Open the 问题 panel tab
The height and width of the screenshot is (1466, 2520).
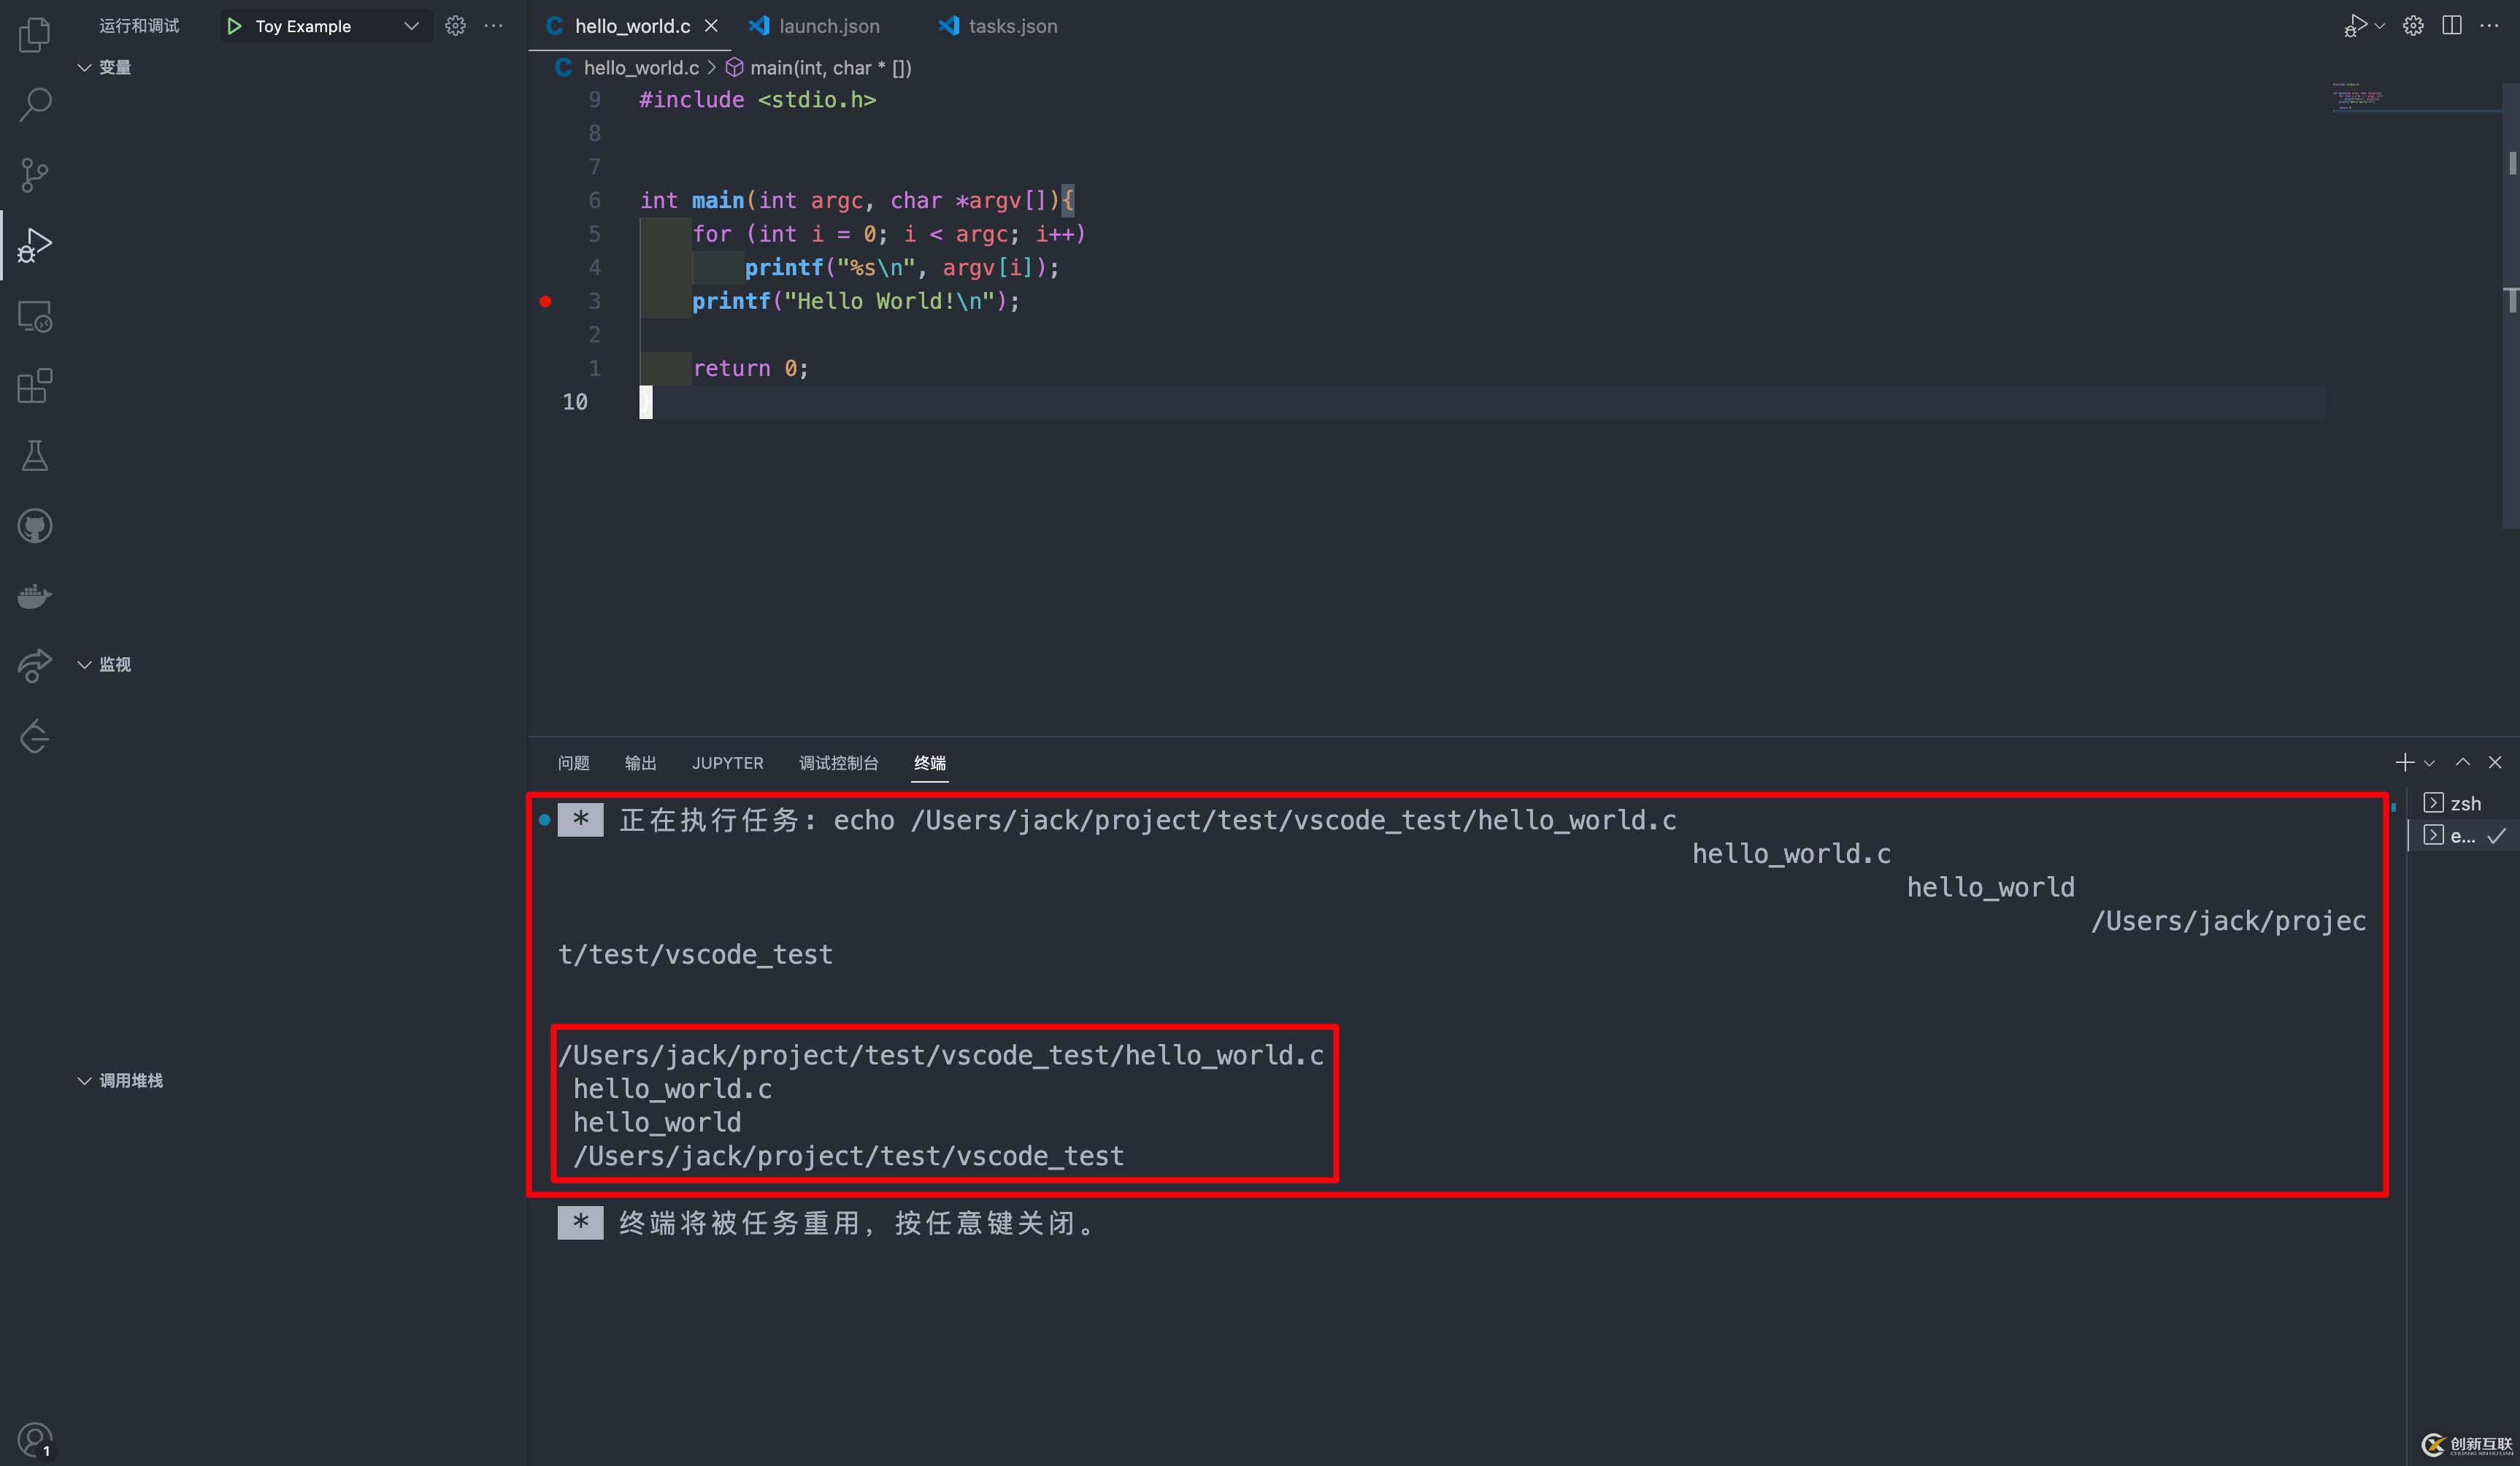573,763
